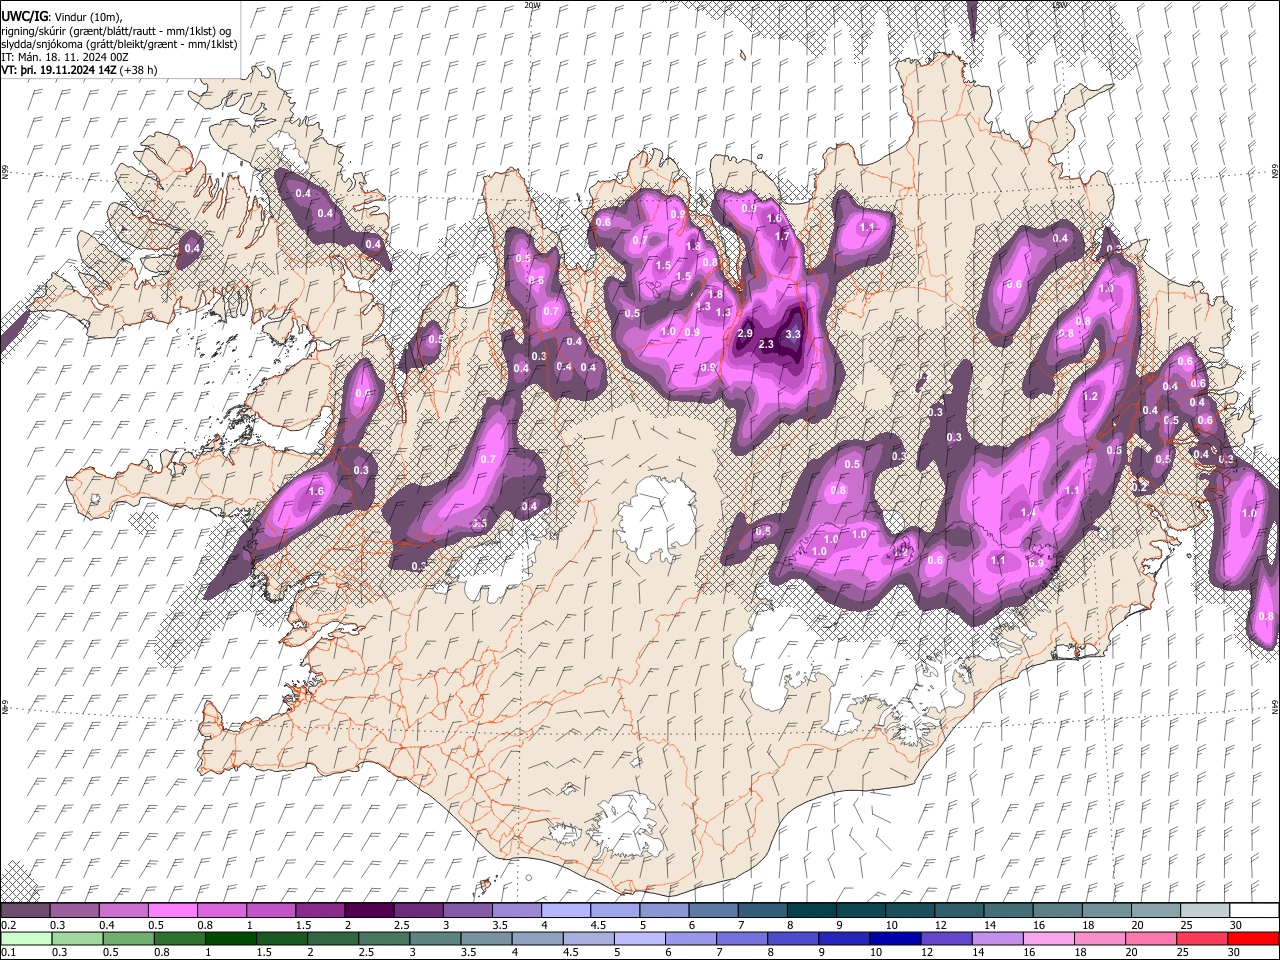Click the '2.9' precipitation value on map
The width and height of the screenshot is (1280, 960).
[745, 333]
